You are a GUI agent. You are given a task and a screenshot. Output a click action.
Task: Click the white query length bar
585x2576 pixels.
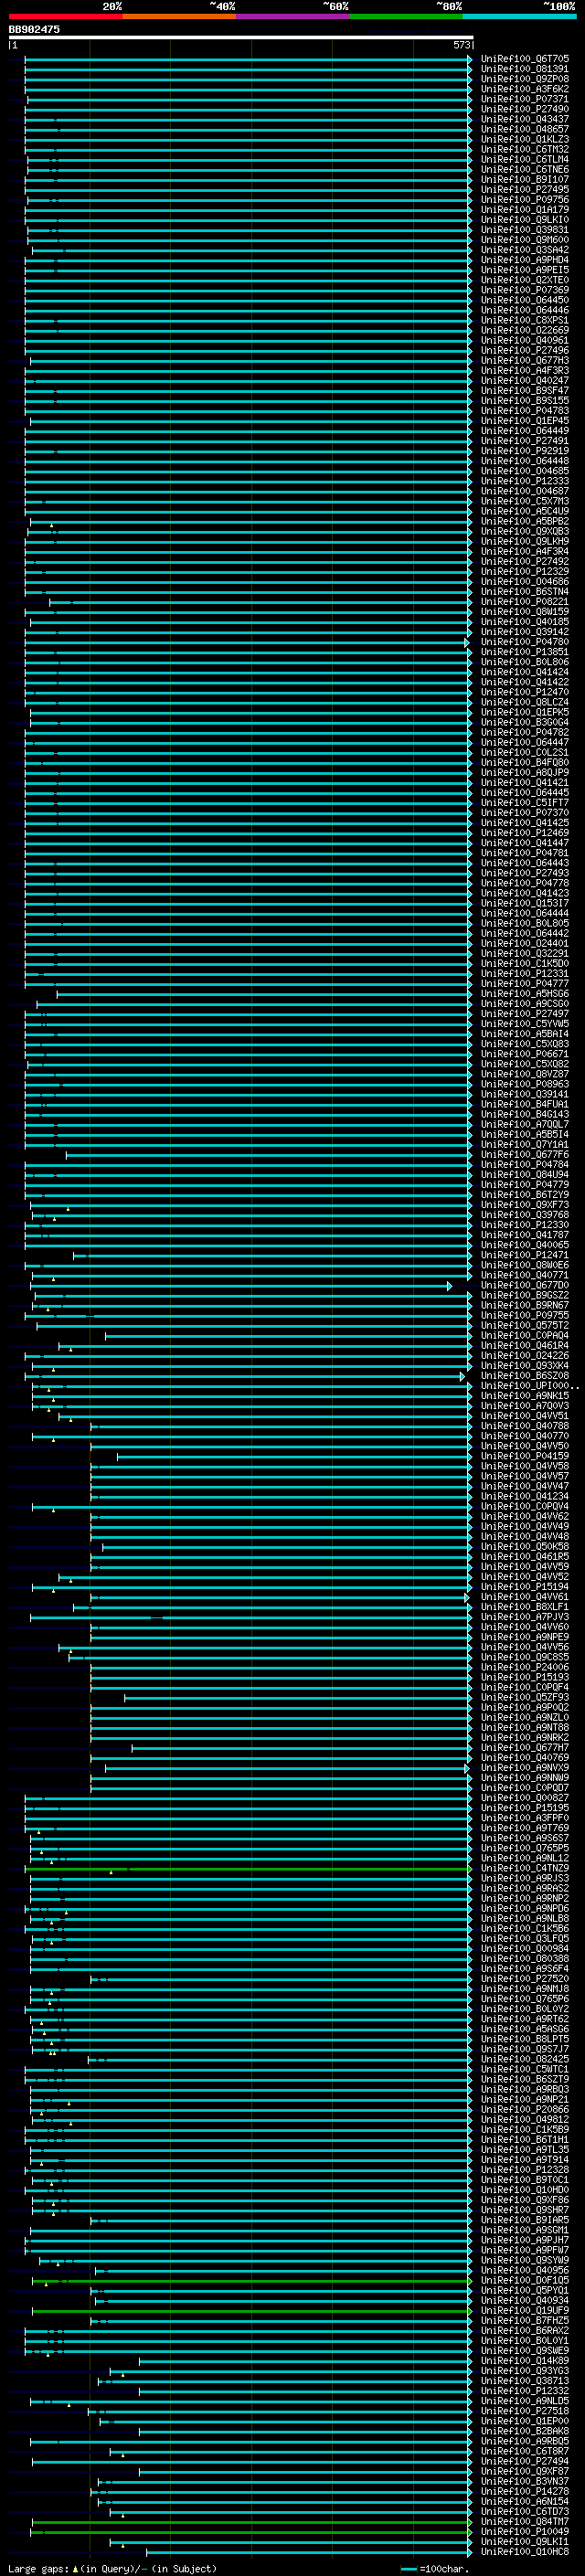point(241,38)
